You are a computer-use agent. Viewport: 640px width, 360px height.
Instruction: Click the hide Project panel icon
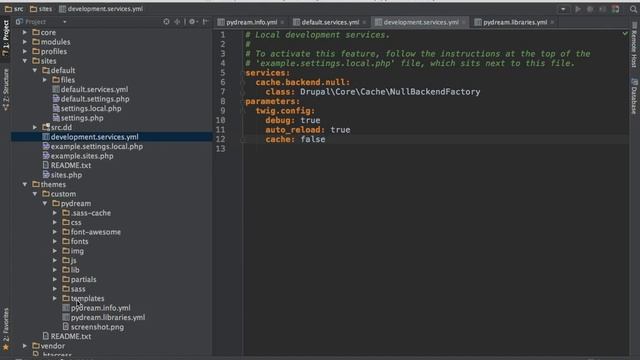coord(205,22)
